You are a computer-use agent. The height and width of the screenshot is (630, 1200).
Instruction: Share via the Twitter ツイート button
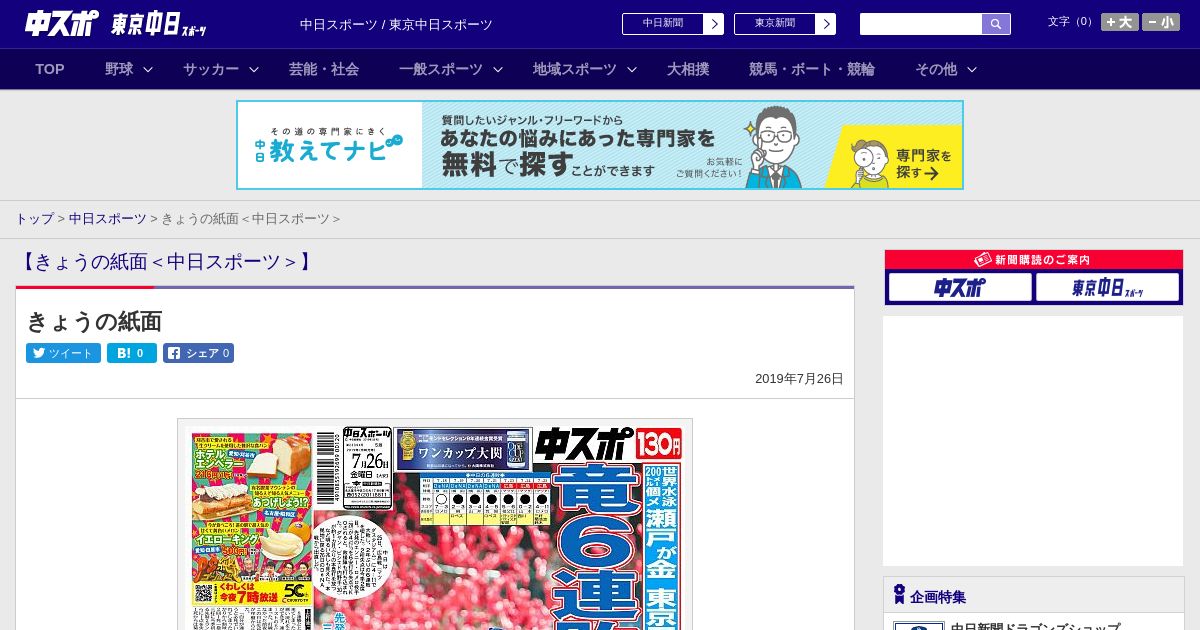click(63, 353)
